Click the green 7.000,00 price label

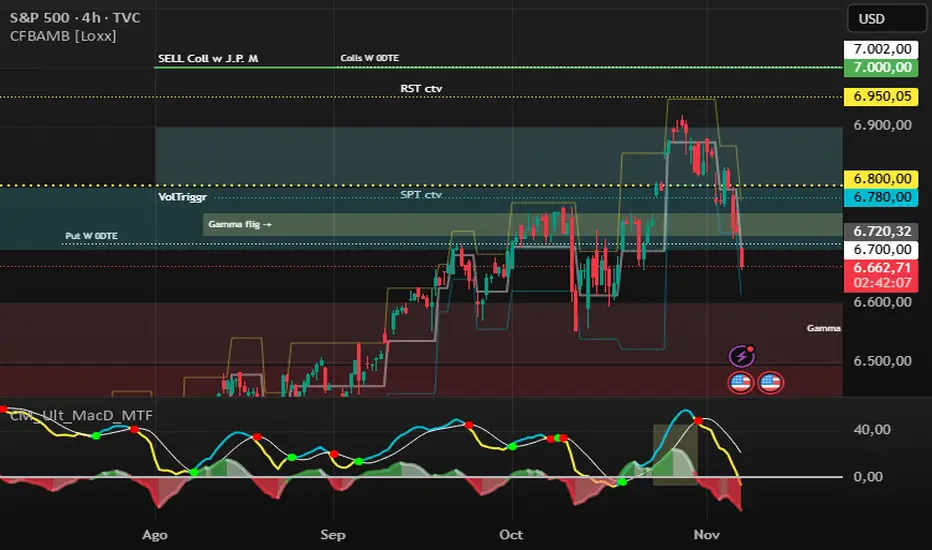tap(881, 67)
